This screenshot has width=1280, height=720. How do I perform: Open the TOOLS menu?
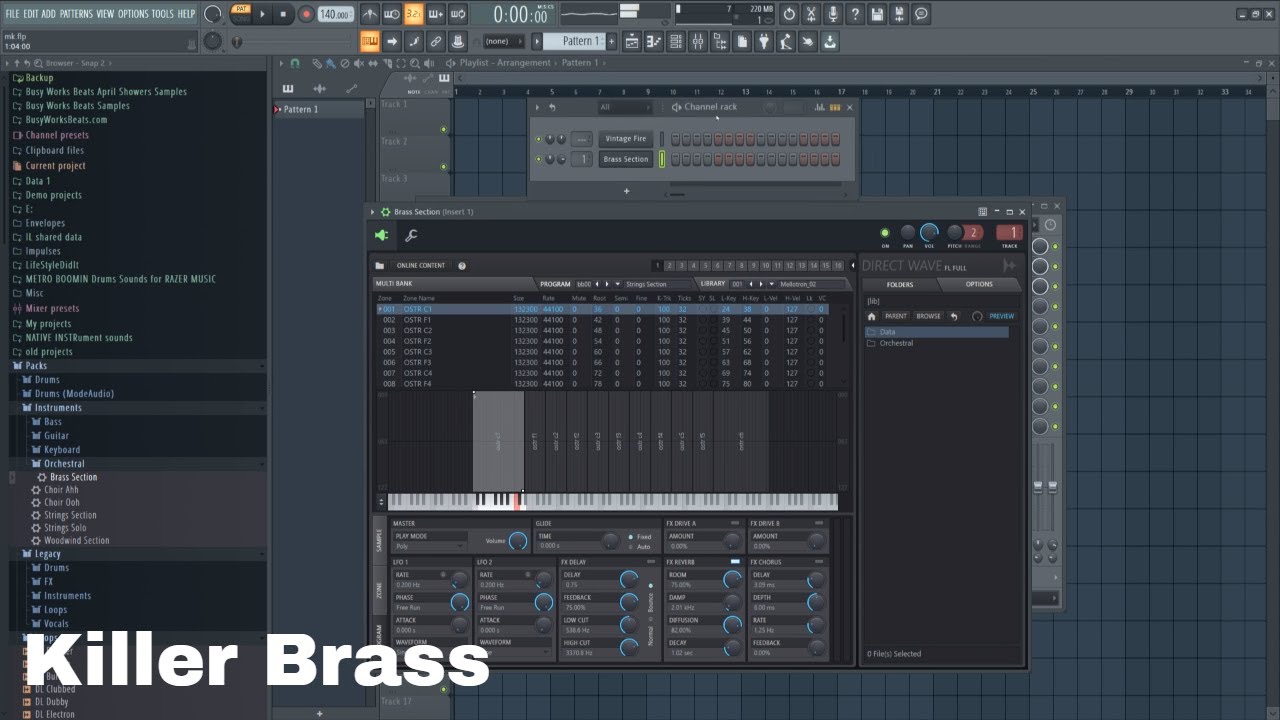163,14
